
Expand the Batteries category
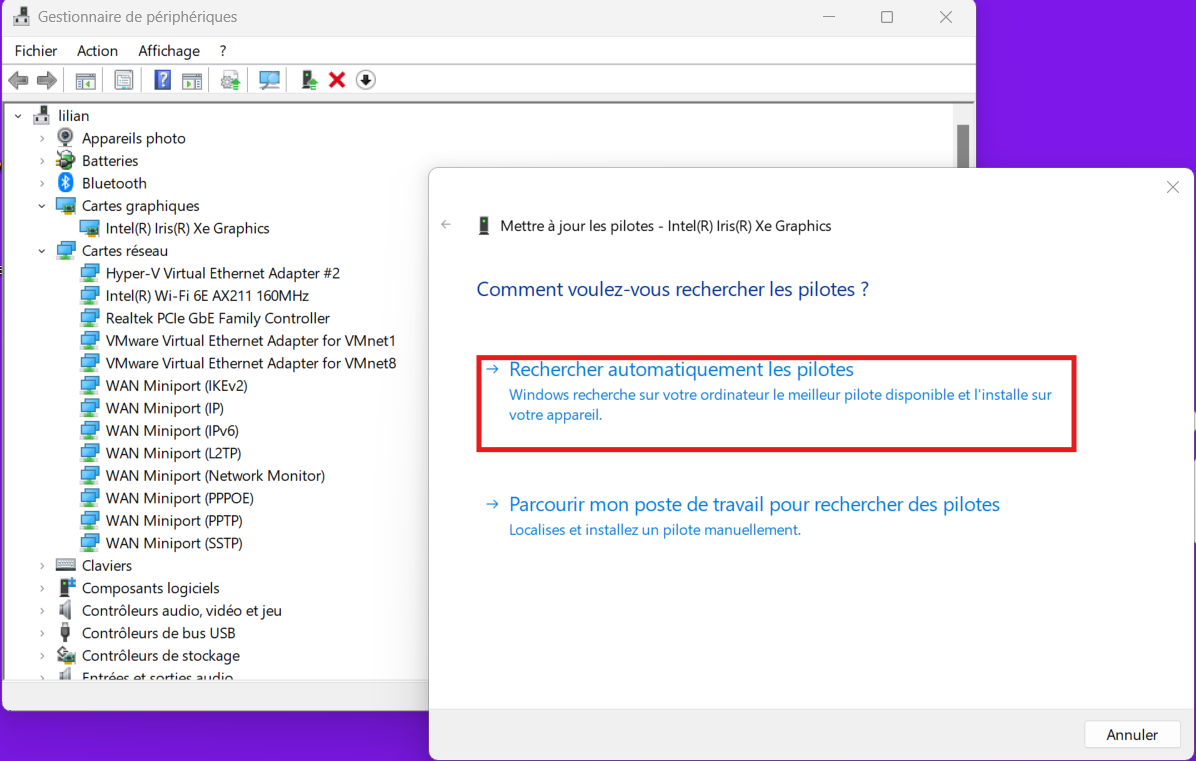coord(42,161)
